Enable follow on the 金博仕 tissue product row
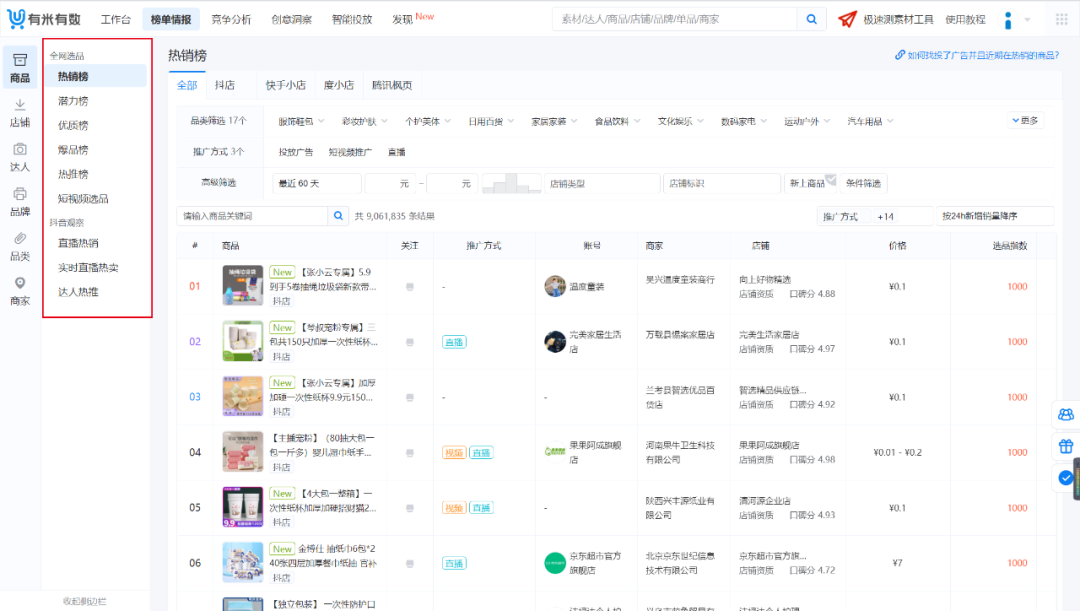Screen dimensions: 1080x611 tap(408, 563)
